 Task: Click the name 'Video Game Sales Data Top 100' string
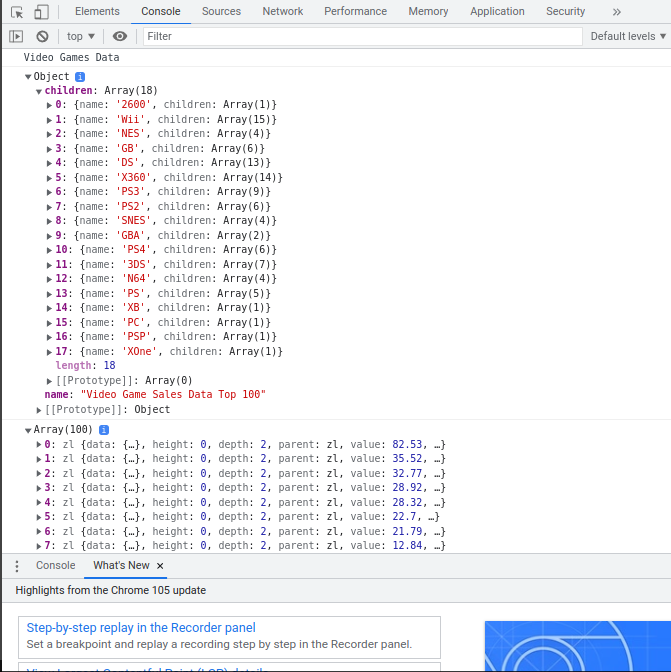pos(173,394)
